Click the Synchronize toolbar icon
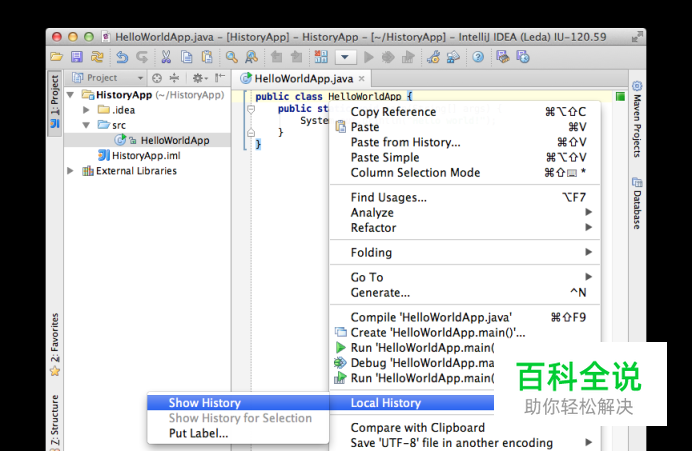 (x=97, y=57)
